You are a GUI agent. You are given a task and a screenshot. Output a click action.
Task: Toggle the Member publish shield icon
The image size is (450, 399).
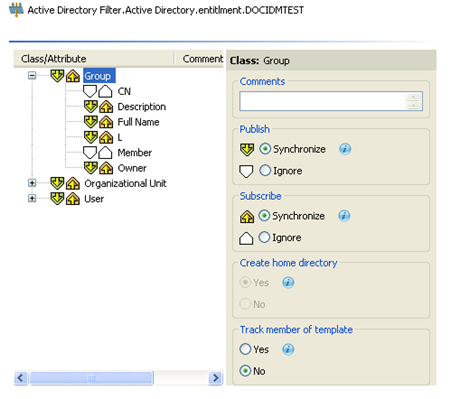click(x=90, y=153)
